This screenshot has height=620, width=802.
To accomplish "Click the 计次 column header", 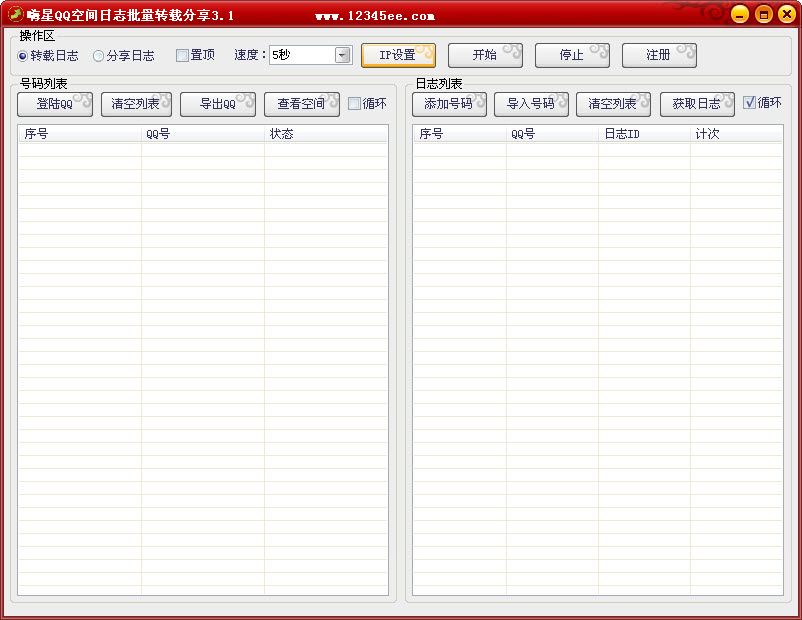I will [x=737, y=134].
